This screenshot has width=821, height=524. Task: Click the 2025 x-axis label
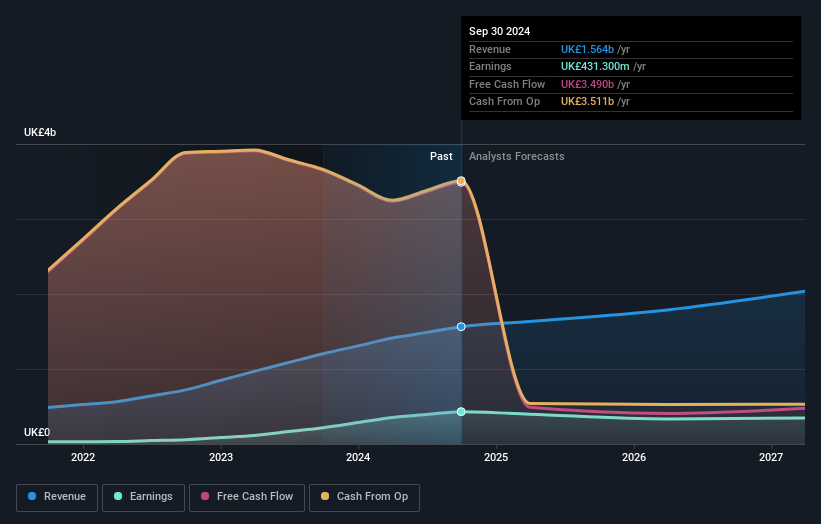tap(496, 458)
